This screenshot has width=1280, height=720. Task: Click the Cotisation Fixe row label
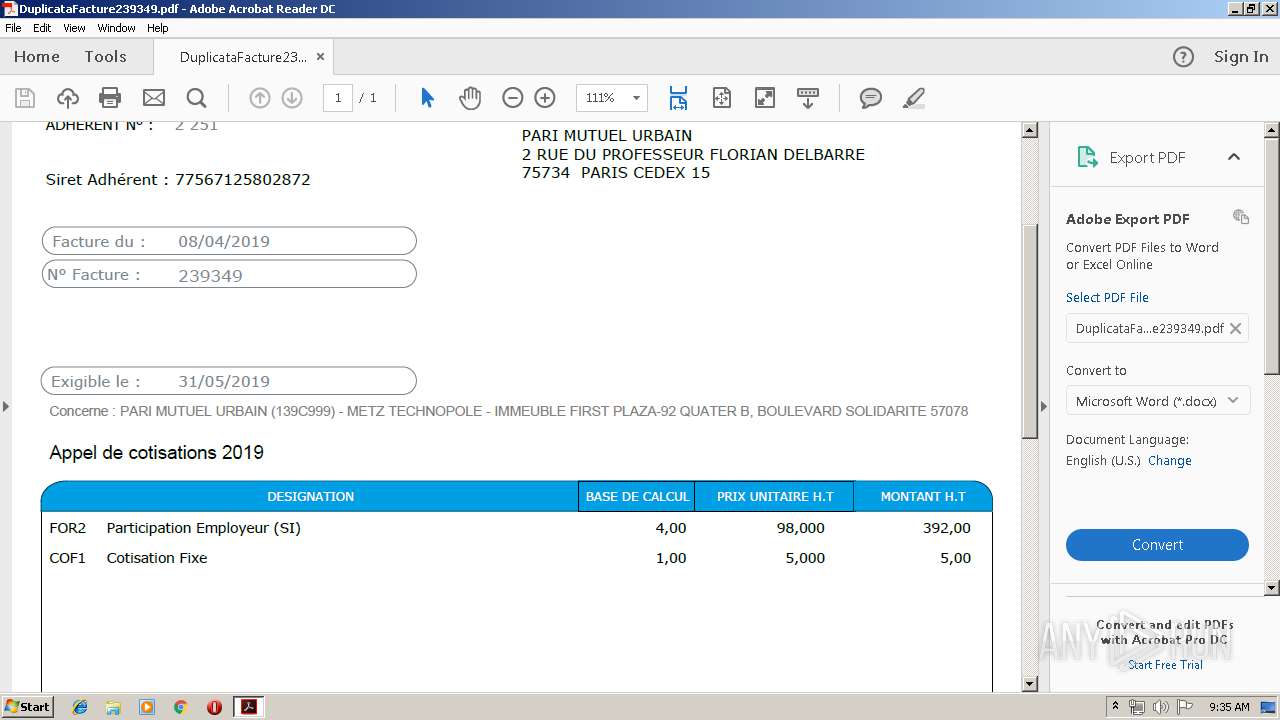click(x=157, y=558)
